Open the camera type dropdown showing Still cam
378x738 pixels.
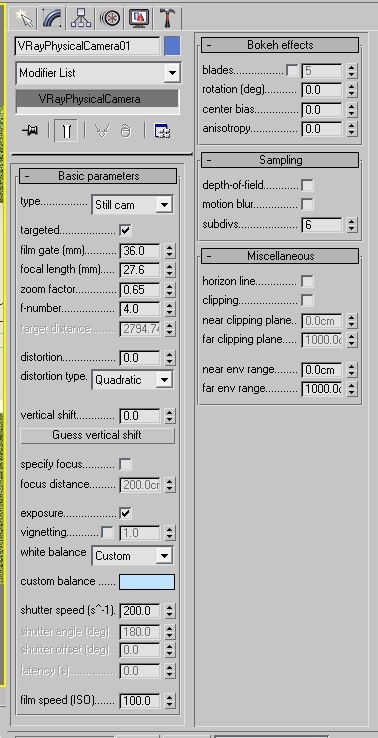coord(132,205)
